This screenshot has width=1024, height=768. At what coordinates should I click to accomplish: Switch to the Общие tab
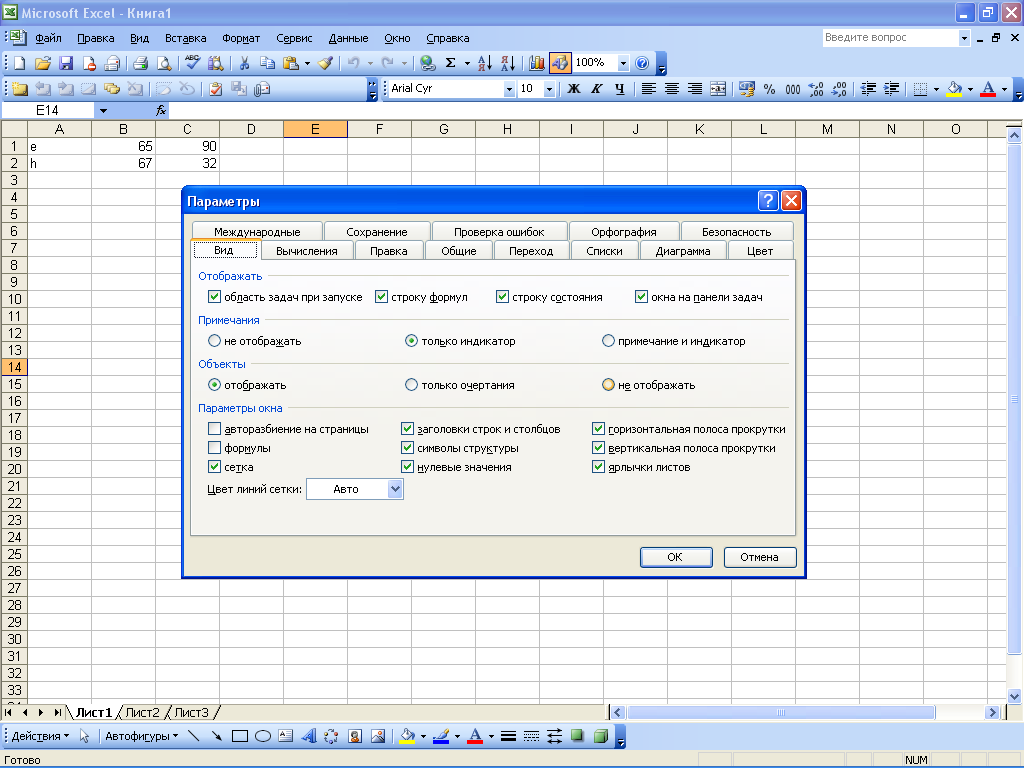point(458,251)
